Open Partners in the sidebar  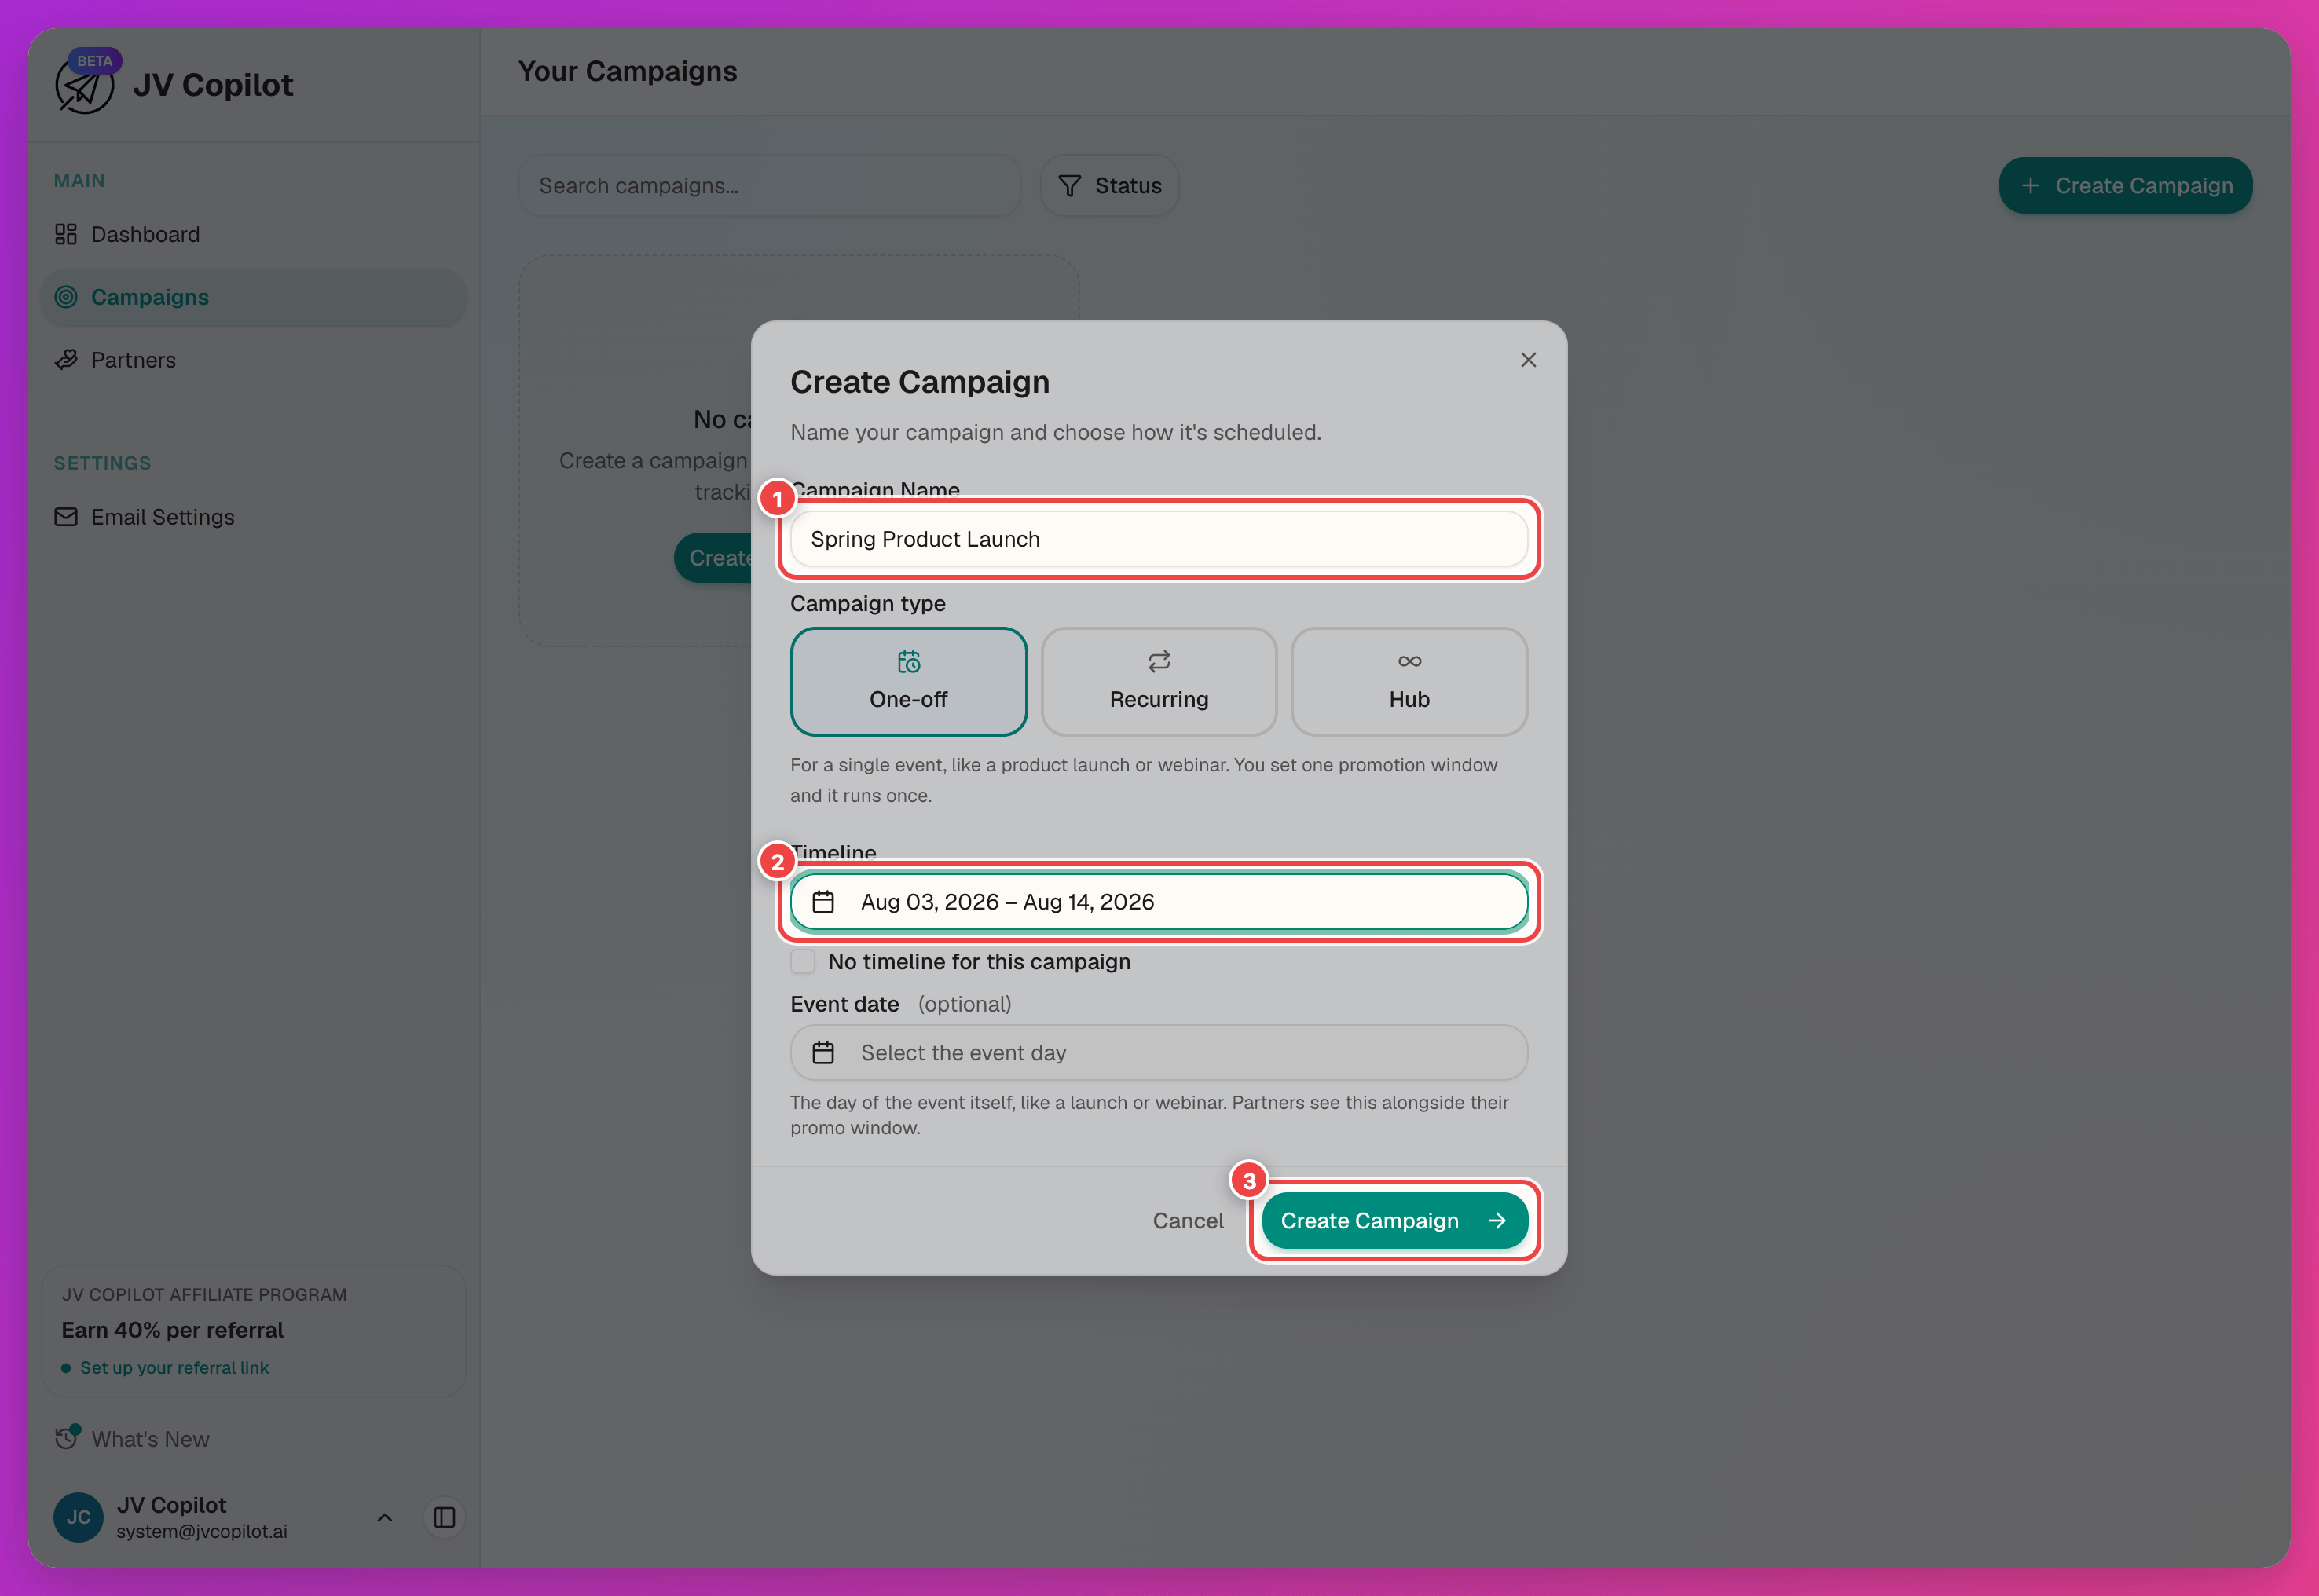click(x=253, y=360)
